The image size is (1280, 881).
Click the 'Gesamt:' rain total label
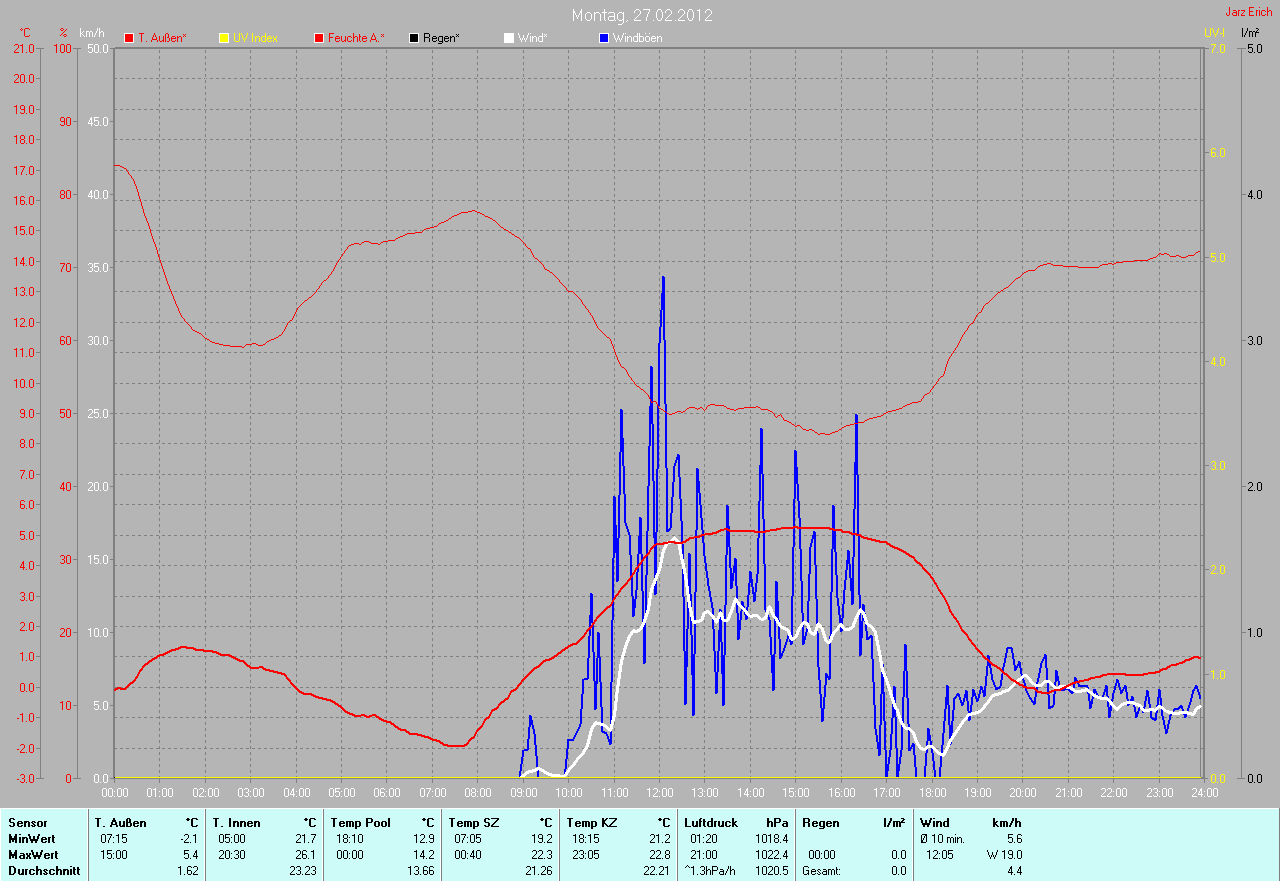pos(820,871)
